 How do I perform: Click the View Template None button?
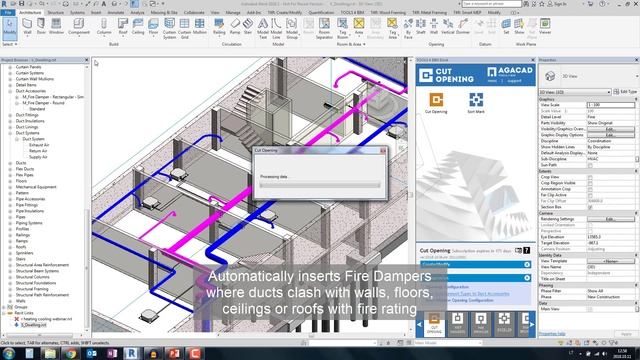[611, 261]
